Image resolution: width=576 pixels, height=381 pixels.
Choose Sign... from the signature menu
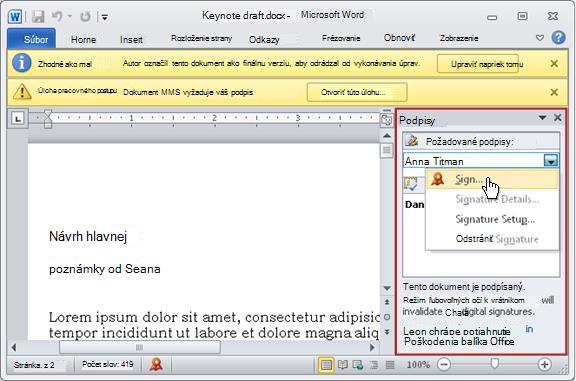point(492,180)
